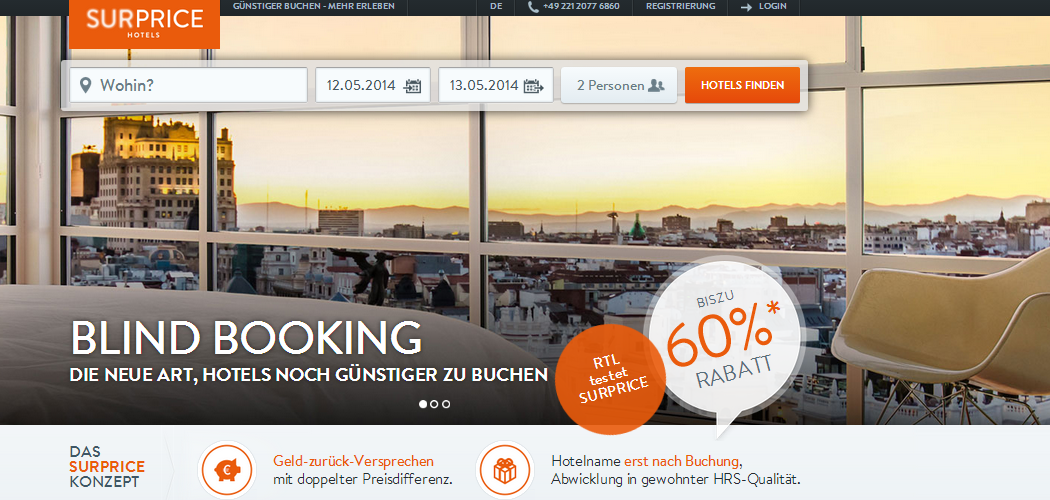
Task: Click the piggy bank money-back icon
Action: [x=227, y=469]
